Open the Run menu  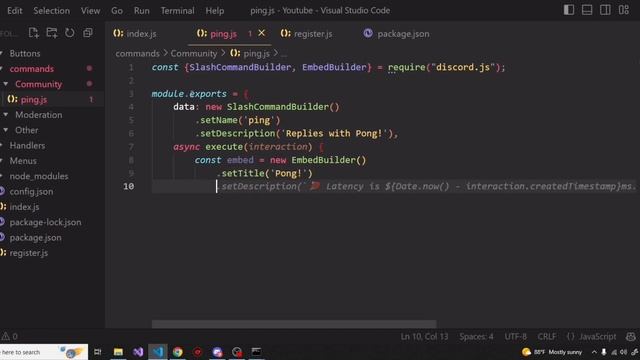pos(142,11)
